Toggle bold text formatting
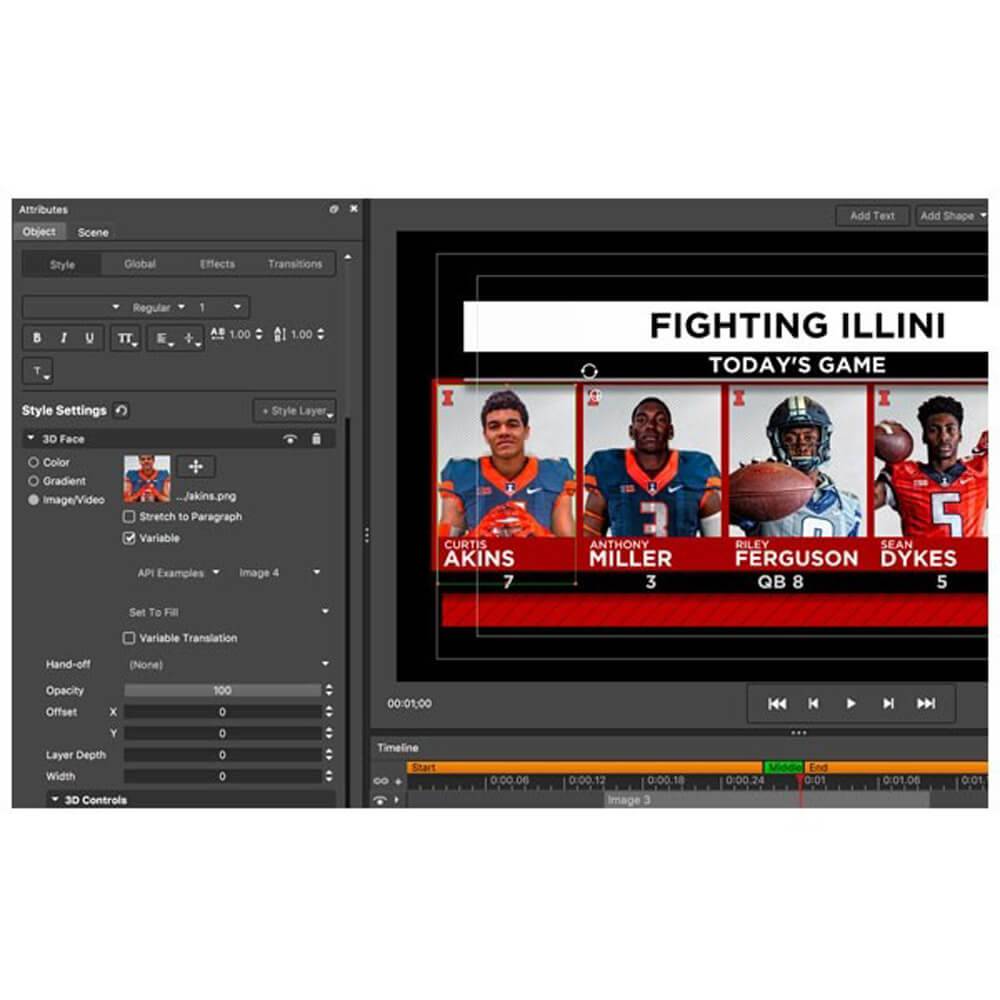1000x1000 pixels. click(36, 337)
